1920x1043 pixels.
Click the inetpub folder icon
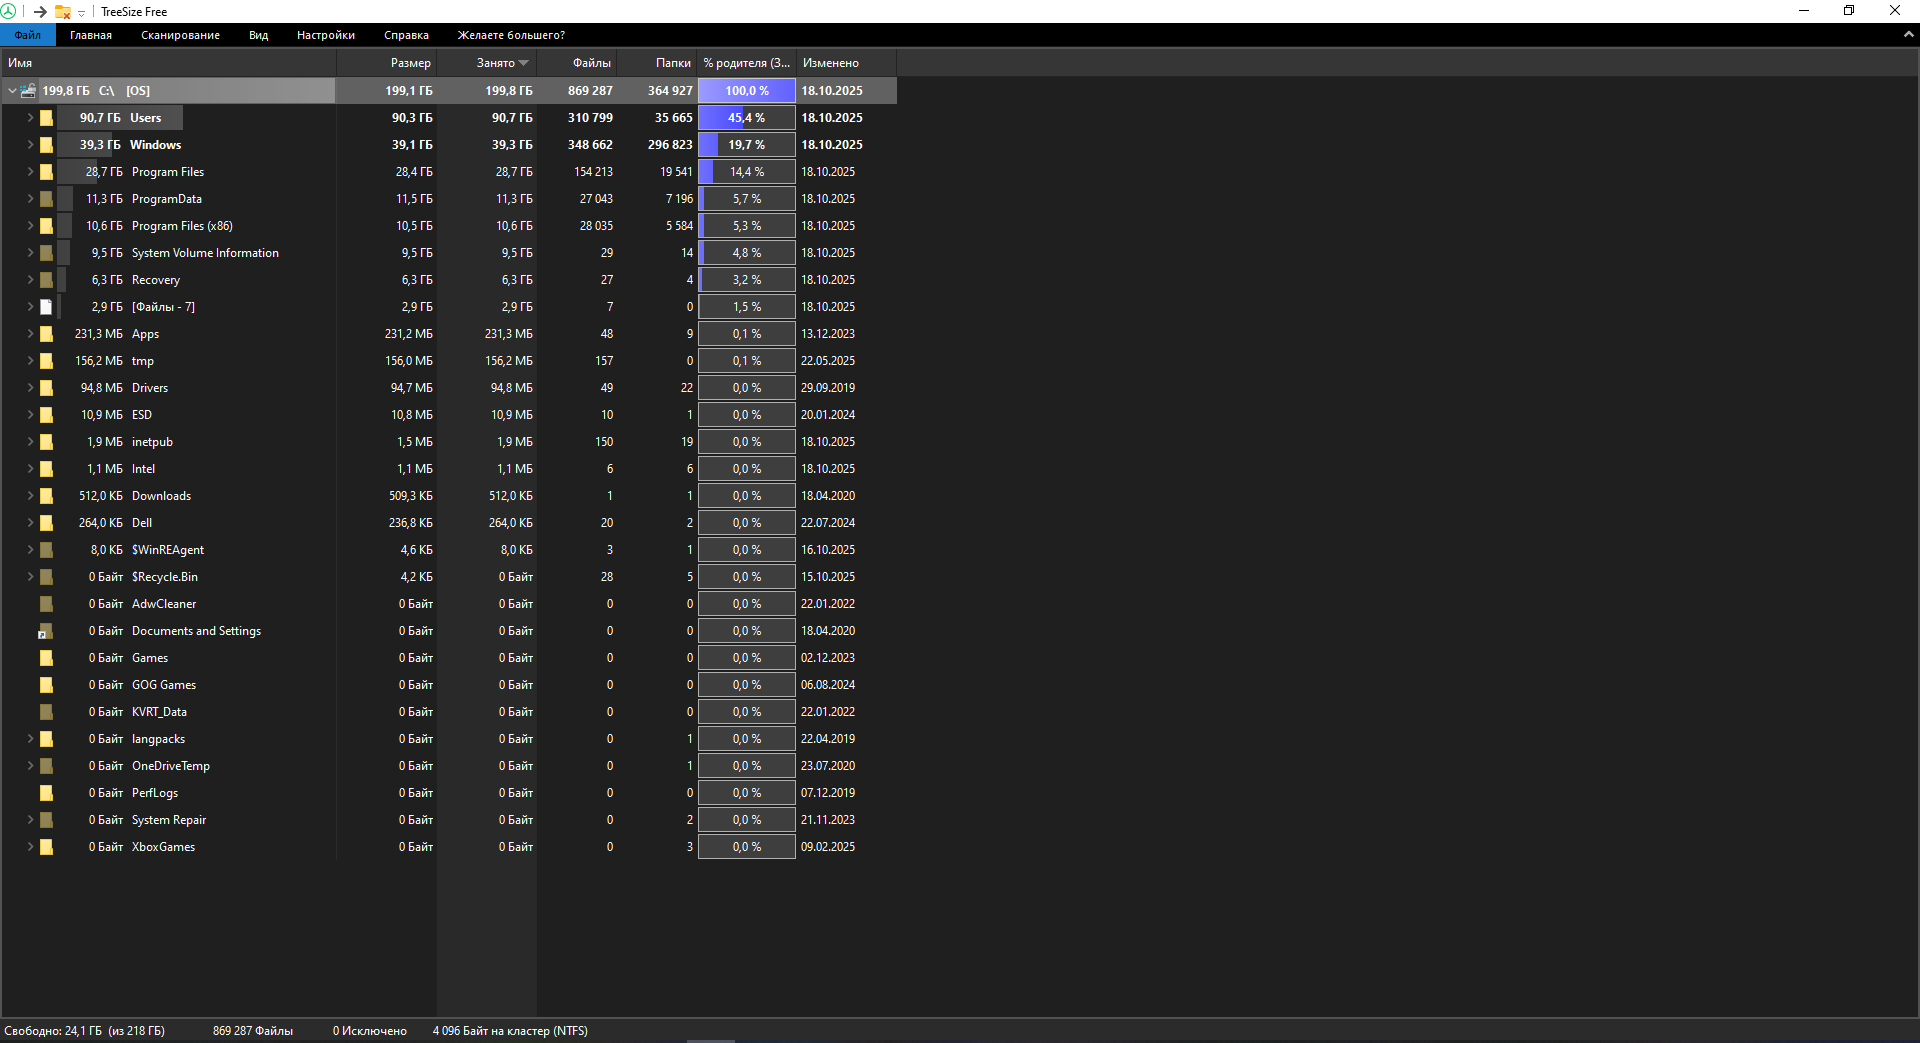coord(46,442)
